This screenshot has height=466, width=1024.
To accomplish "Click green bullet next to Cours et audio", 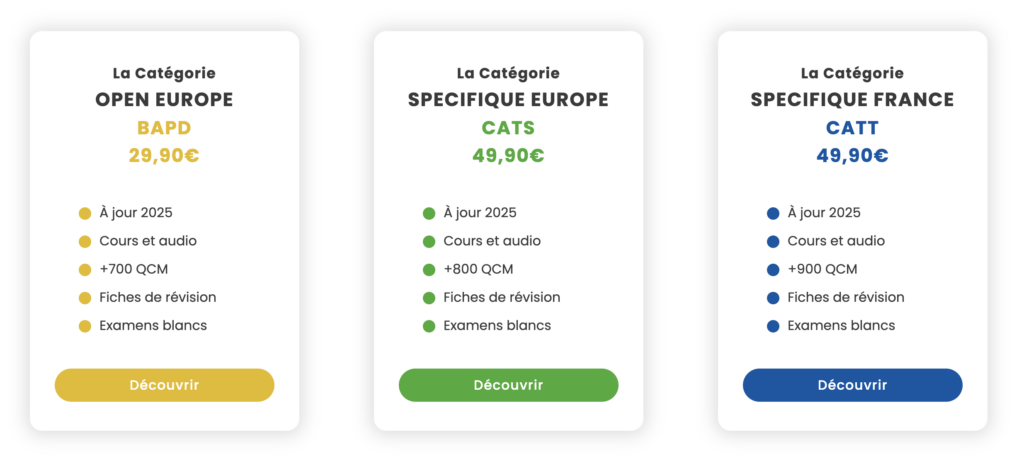I will (429, 242).
